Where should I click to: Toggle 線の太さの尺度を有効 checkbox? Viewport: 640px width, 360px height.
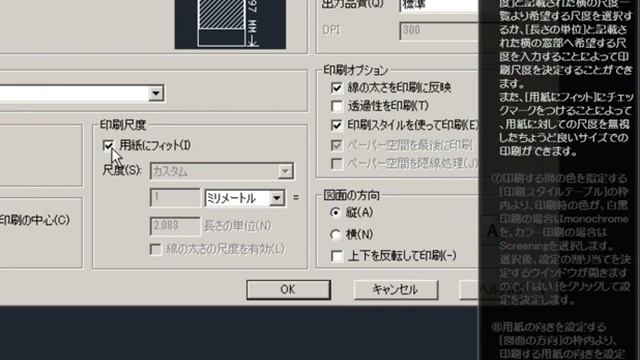click(156, 249)
